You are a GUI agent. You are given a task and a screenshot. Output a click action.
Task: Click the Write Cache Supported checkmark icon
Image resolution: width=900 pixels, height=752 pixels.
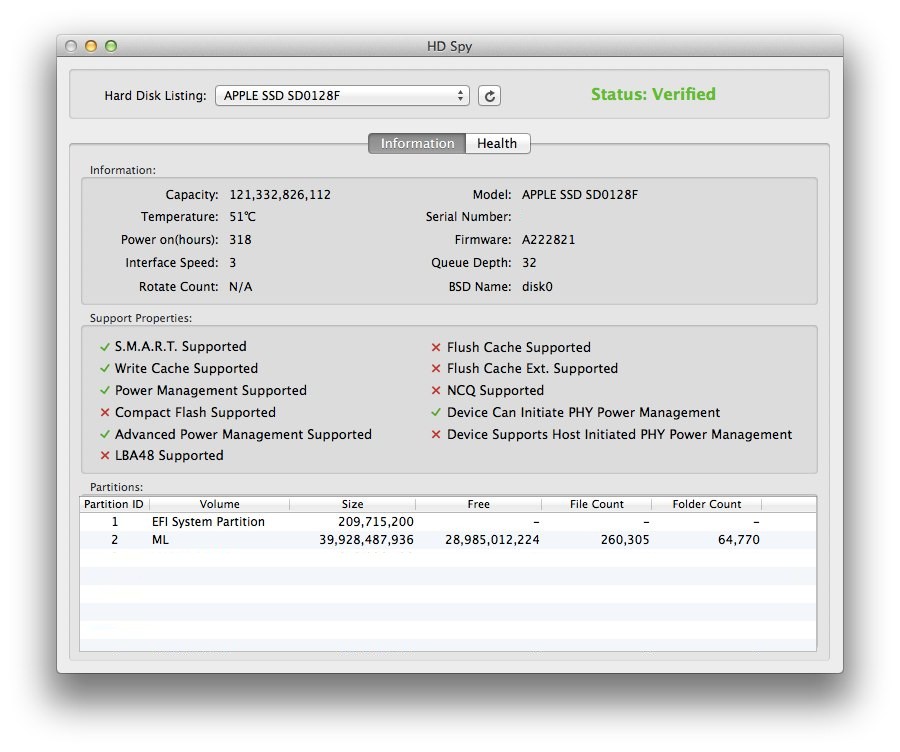pos(104,369)
